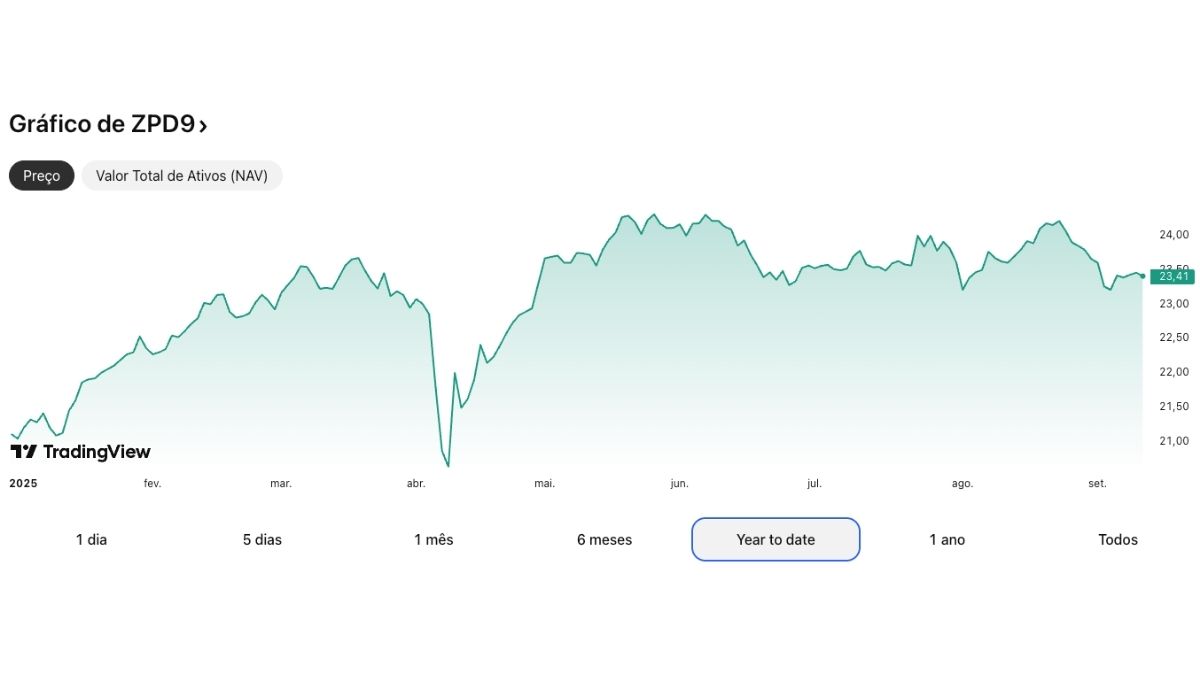
Task: Switch to Valor Total de Ativos (NAV)
Action: pyautogui.click(x=182, y=176)
